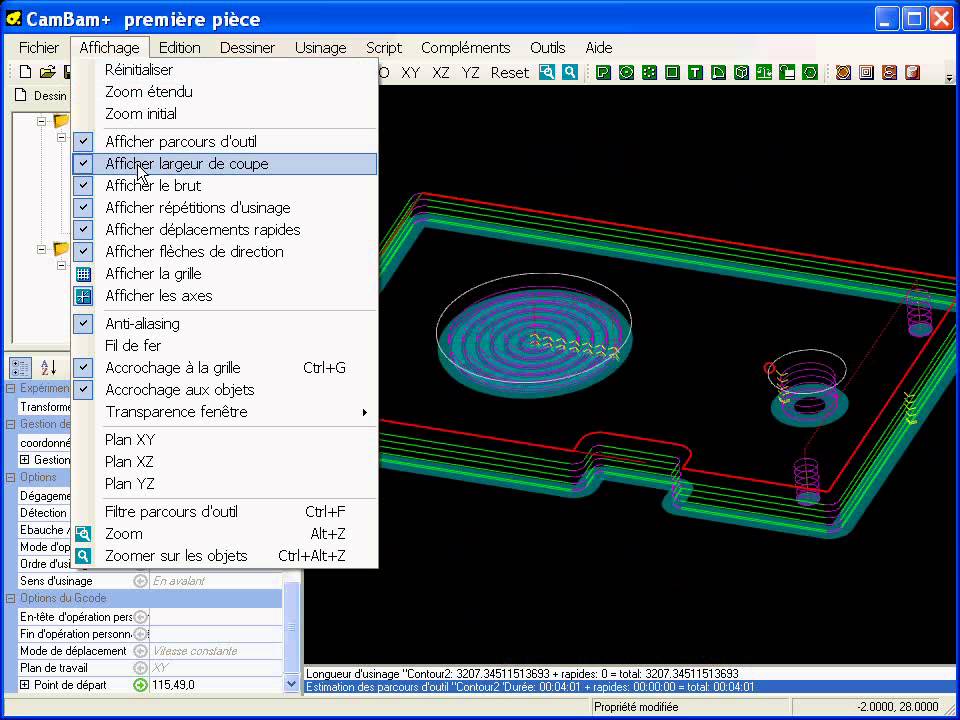Viewport: 960px width, 720px height.
Task: Click the zoom window toolbar icon
Action: click(x=547, y=72)
